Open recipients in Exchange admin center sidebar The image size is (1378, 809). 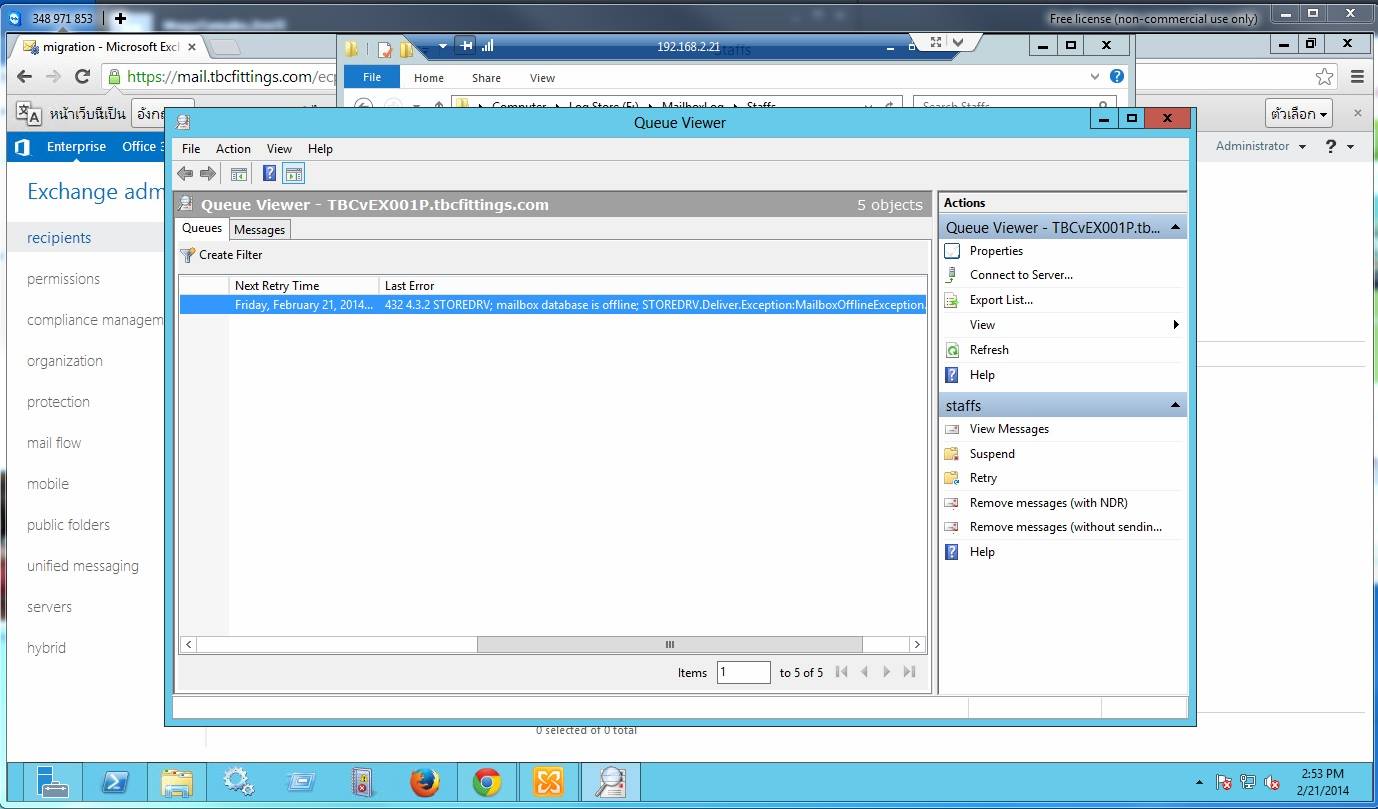tap(59, 238)
